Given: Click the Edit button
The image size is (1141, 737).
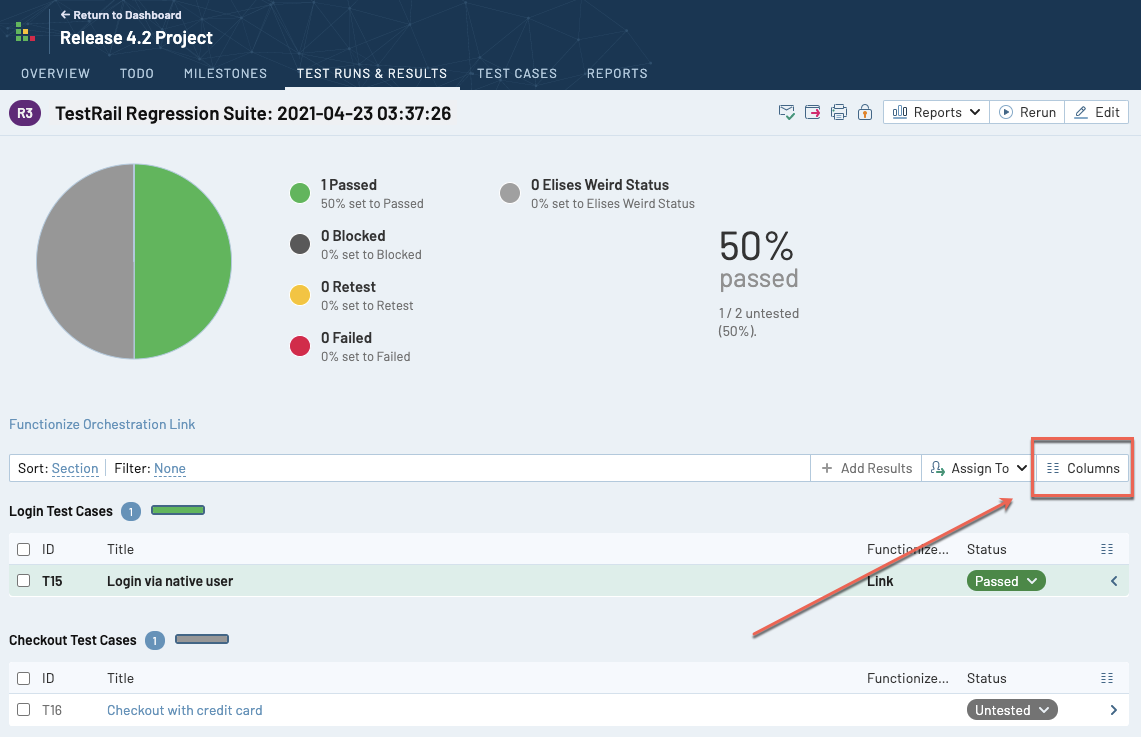Looking at the screenshot, I should point(1097,112).
